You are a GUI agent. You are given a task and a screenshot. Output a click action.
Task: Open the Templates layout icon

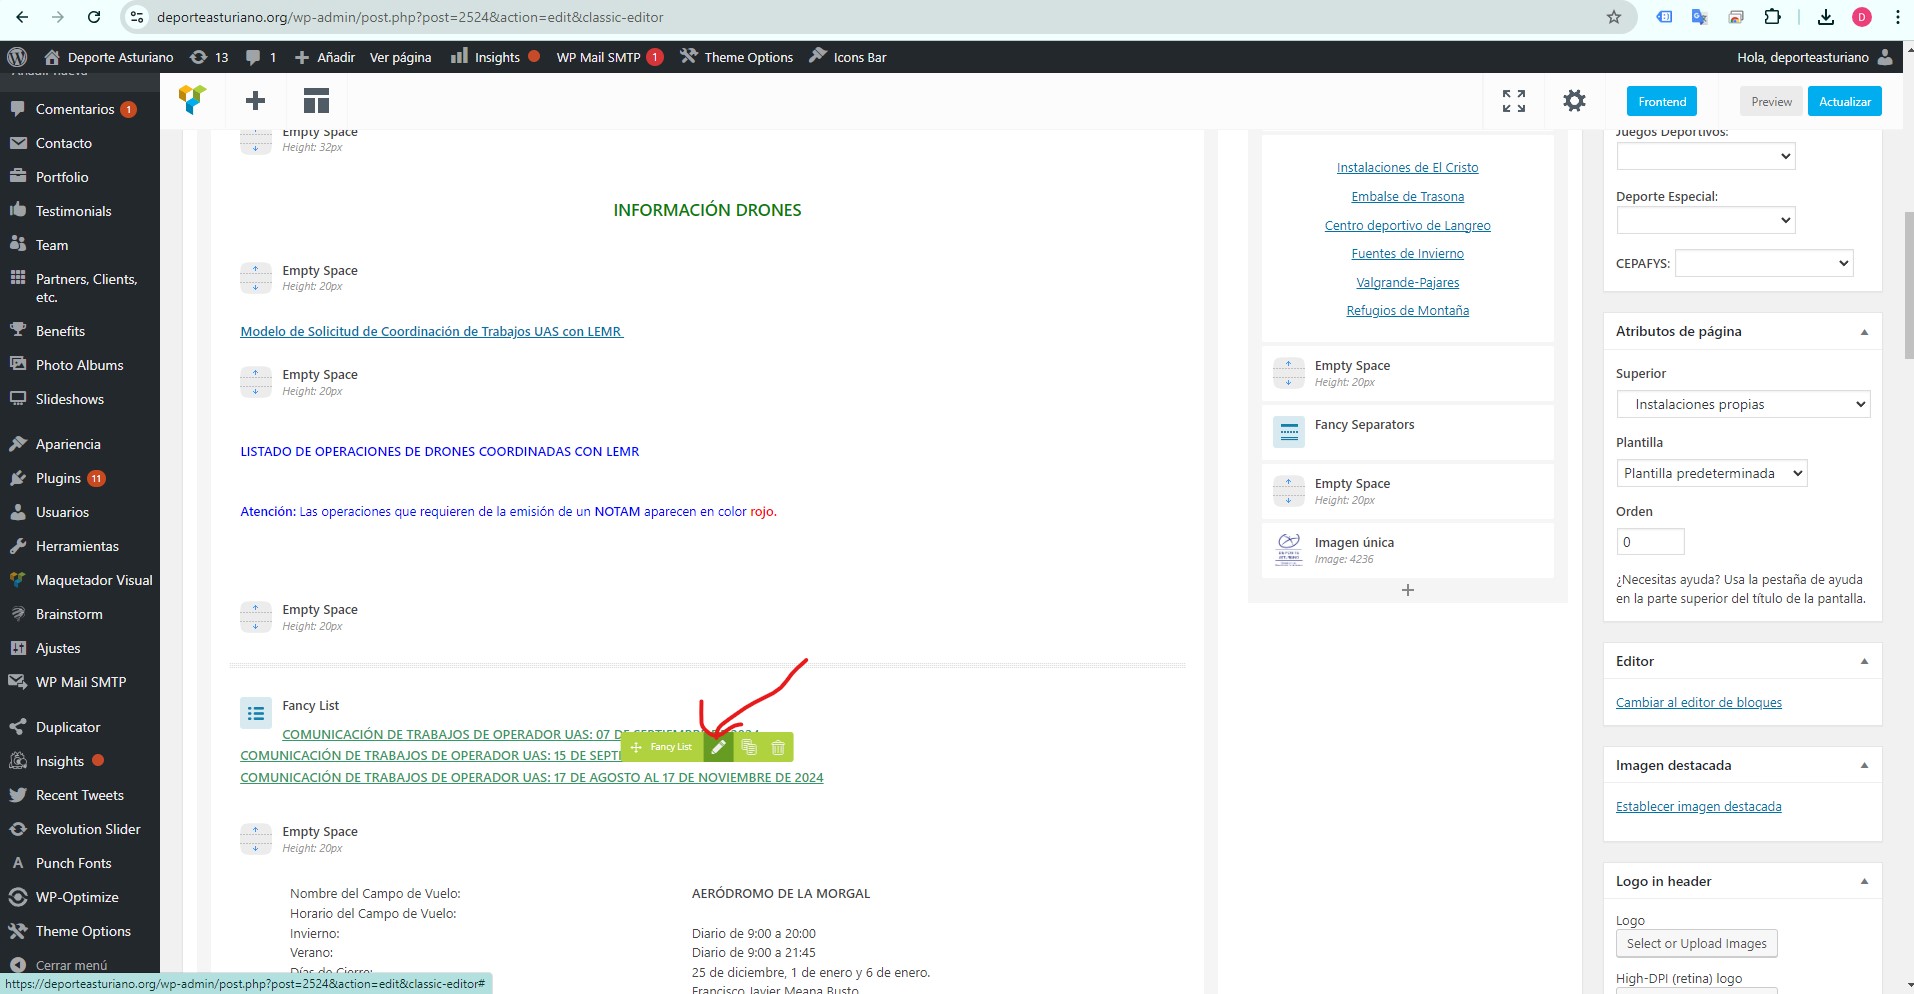(316, 100)
